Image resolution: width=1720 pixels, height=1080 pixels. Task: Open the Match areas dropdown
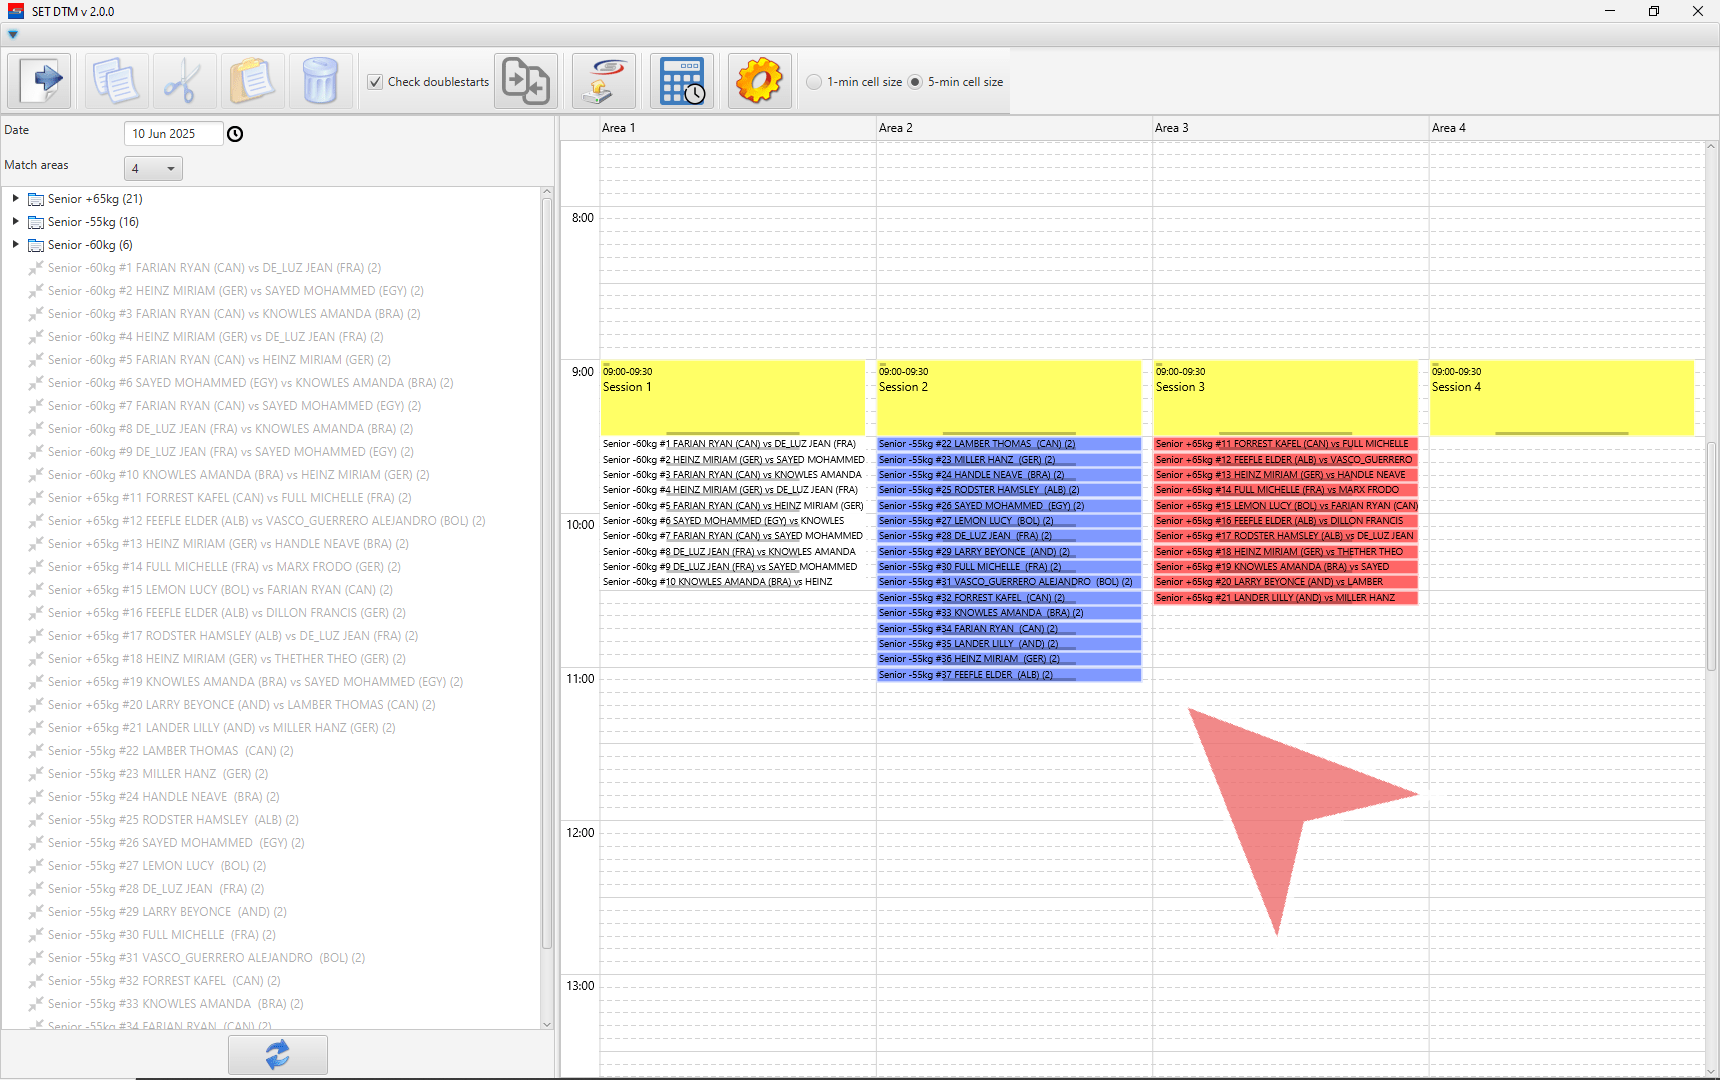[153, 168]
